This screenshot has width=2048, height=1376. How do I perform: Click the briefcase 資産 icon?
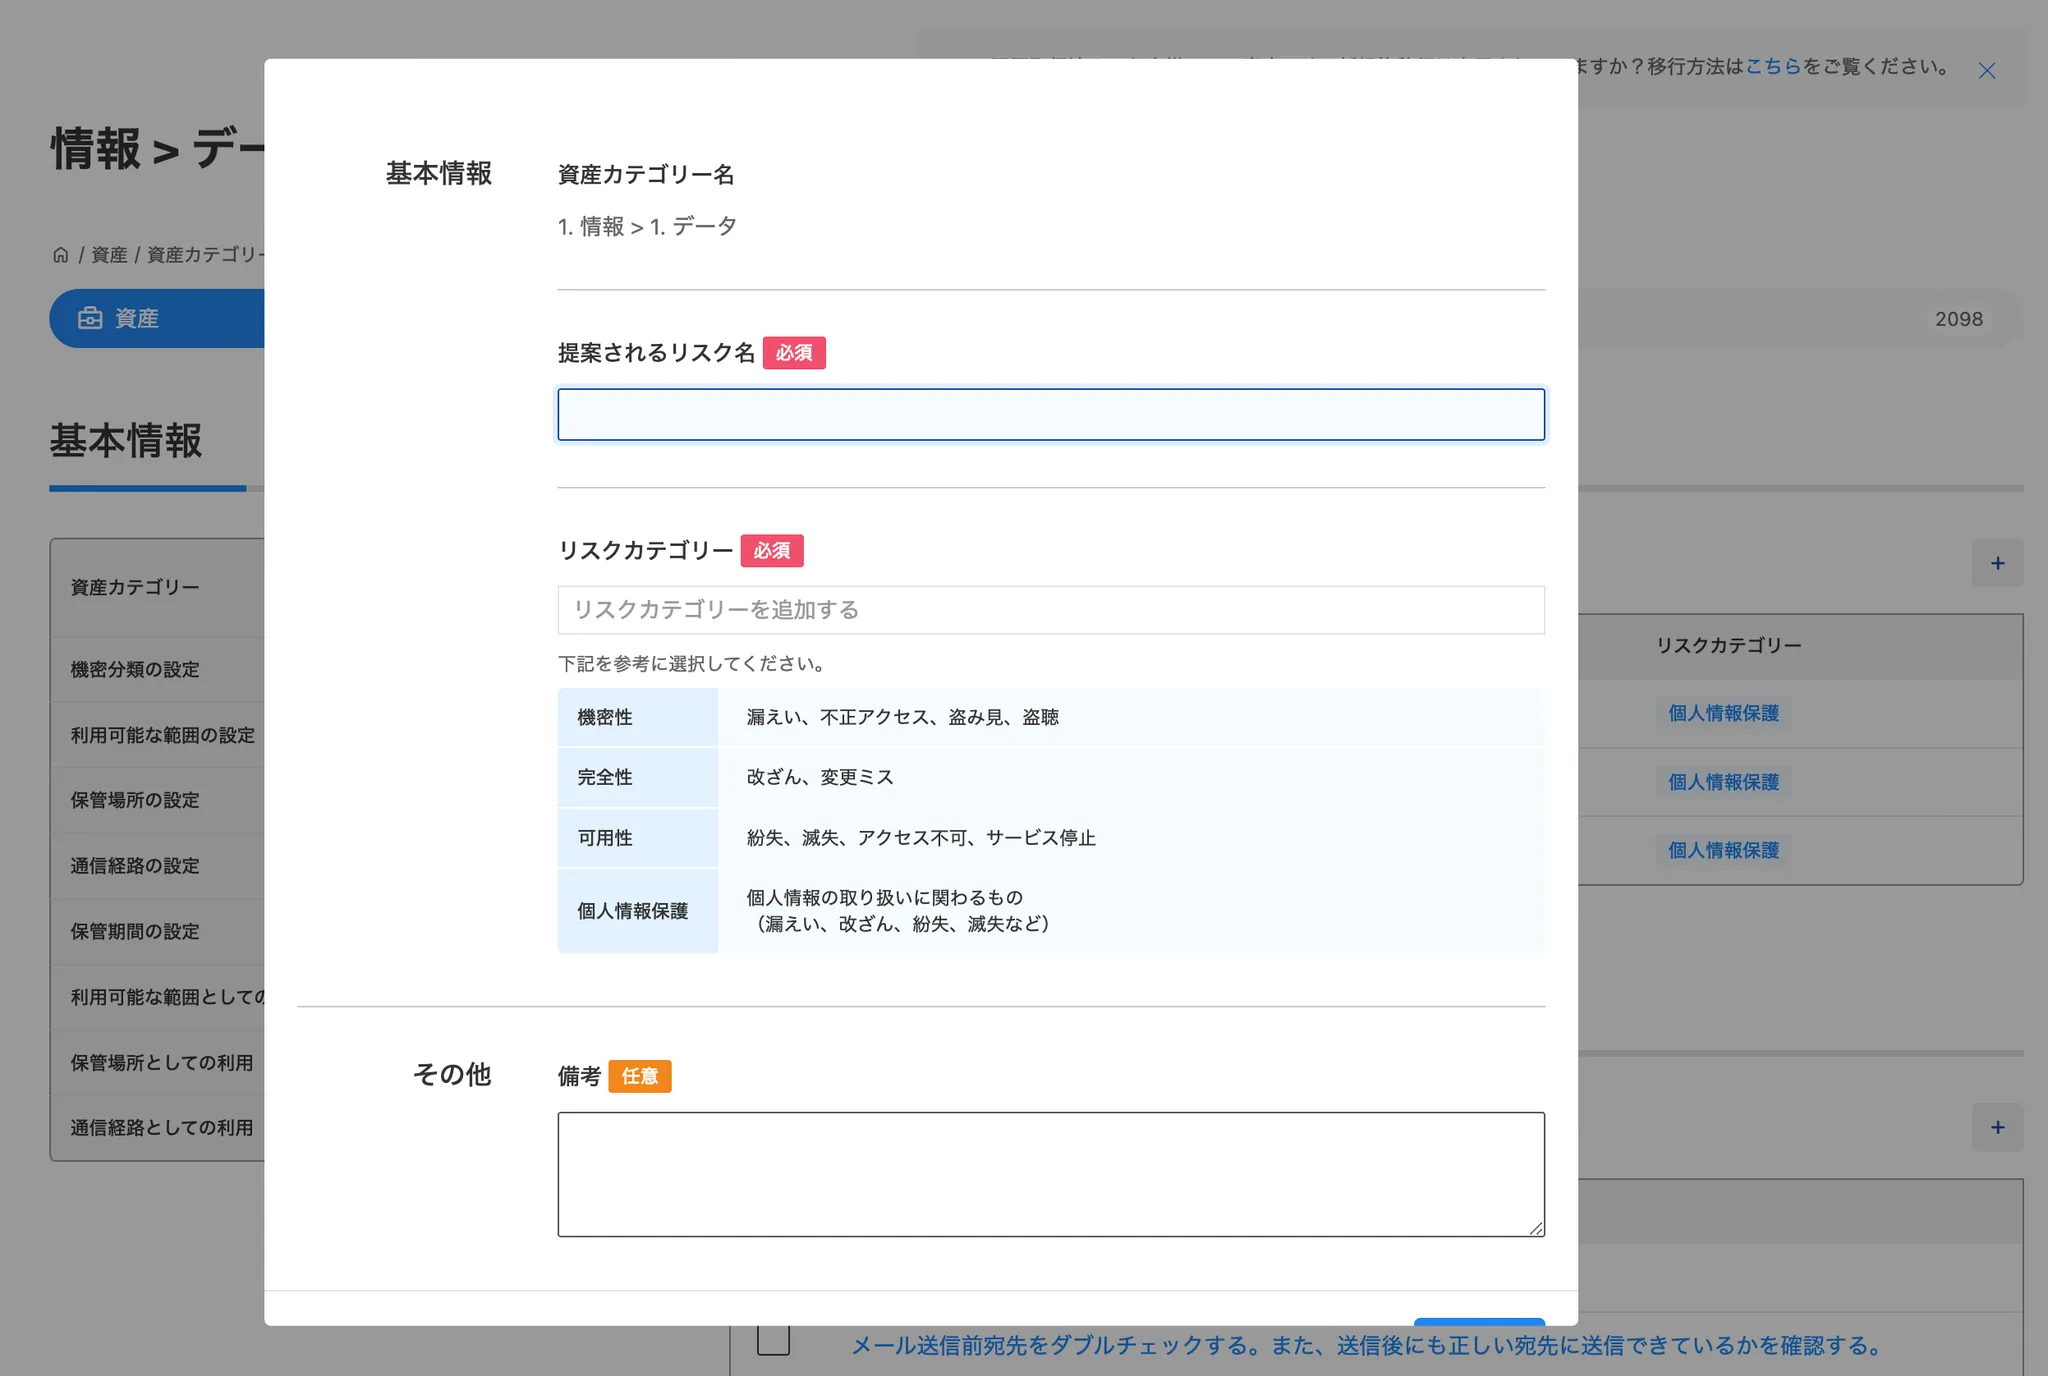pos(90,318)
